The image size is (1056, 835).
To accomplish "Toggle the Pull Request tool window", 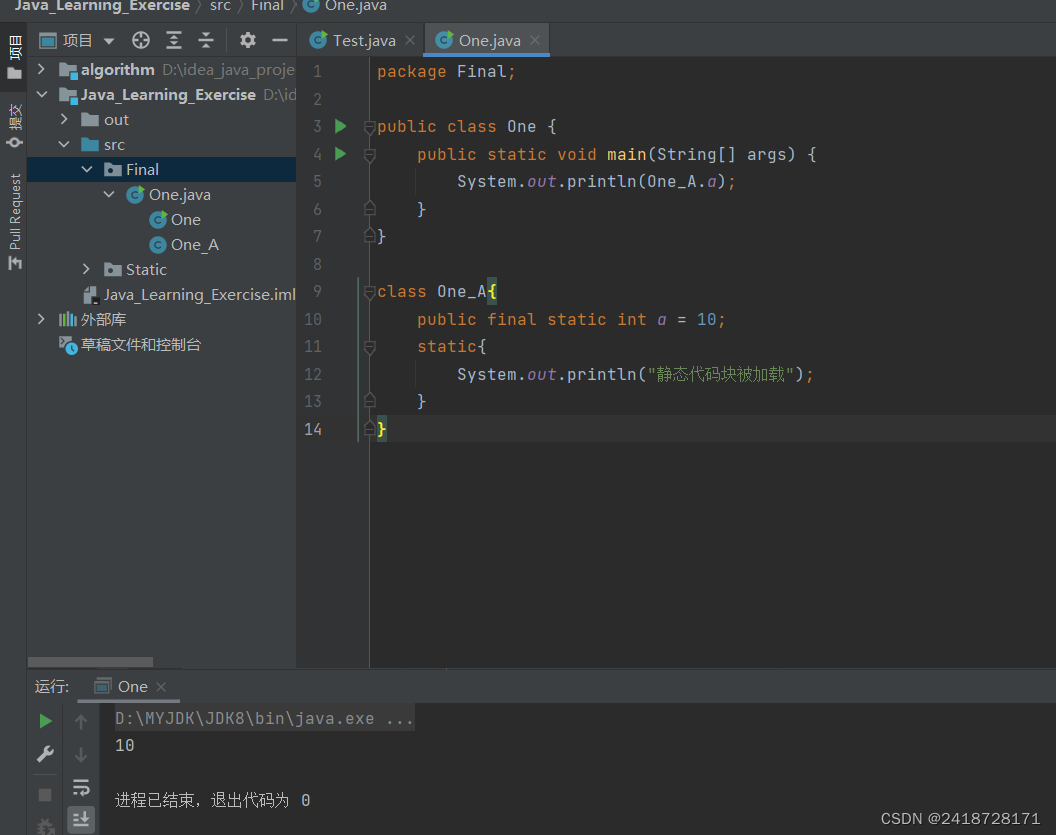I will tap(14, 215).
